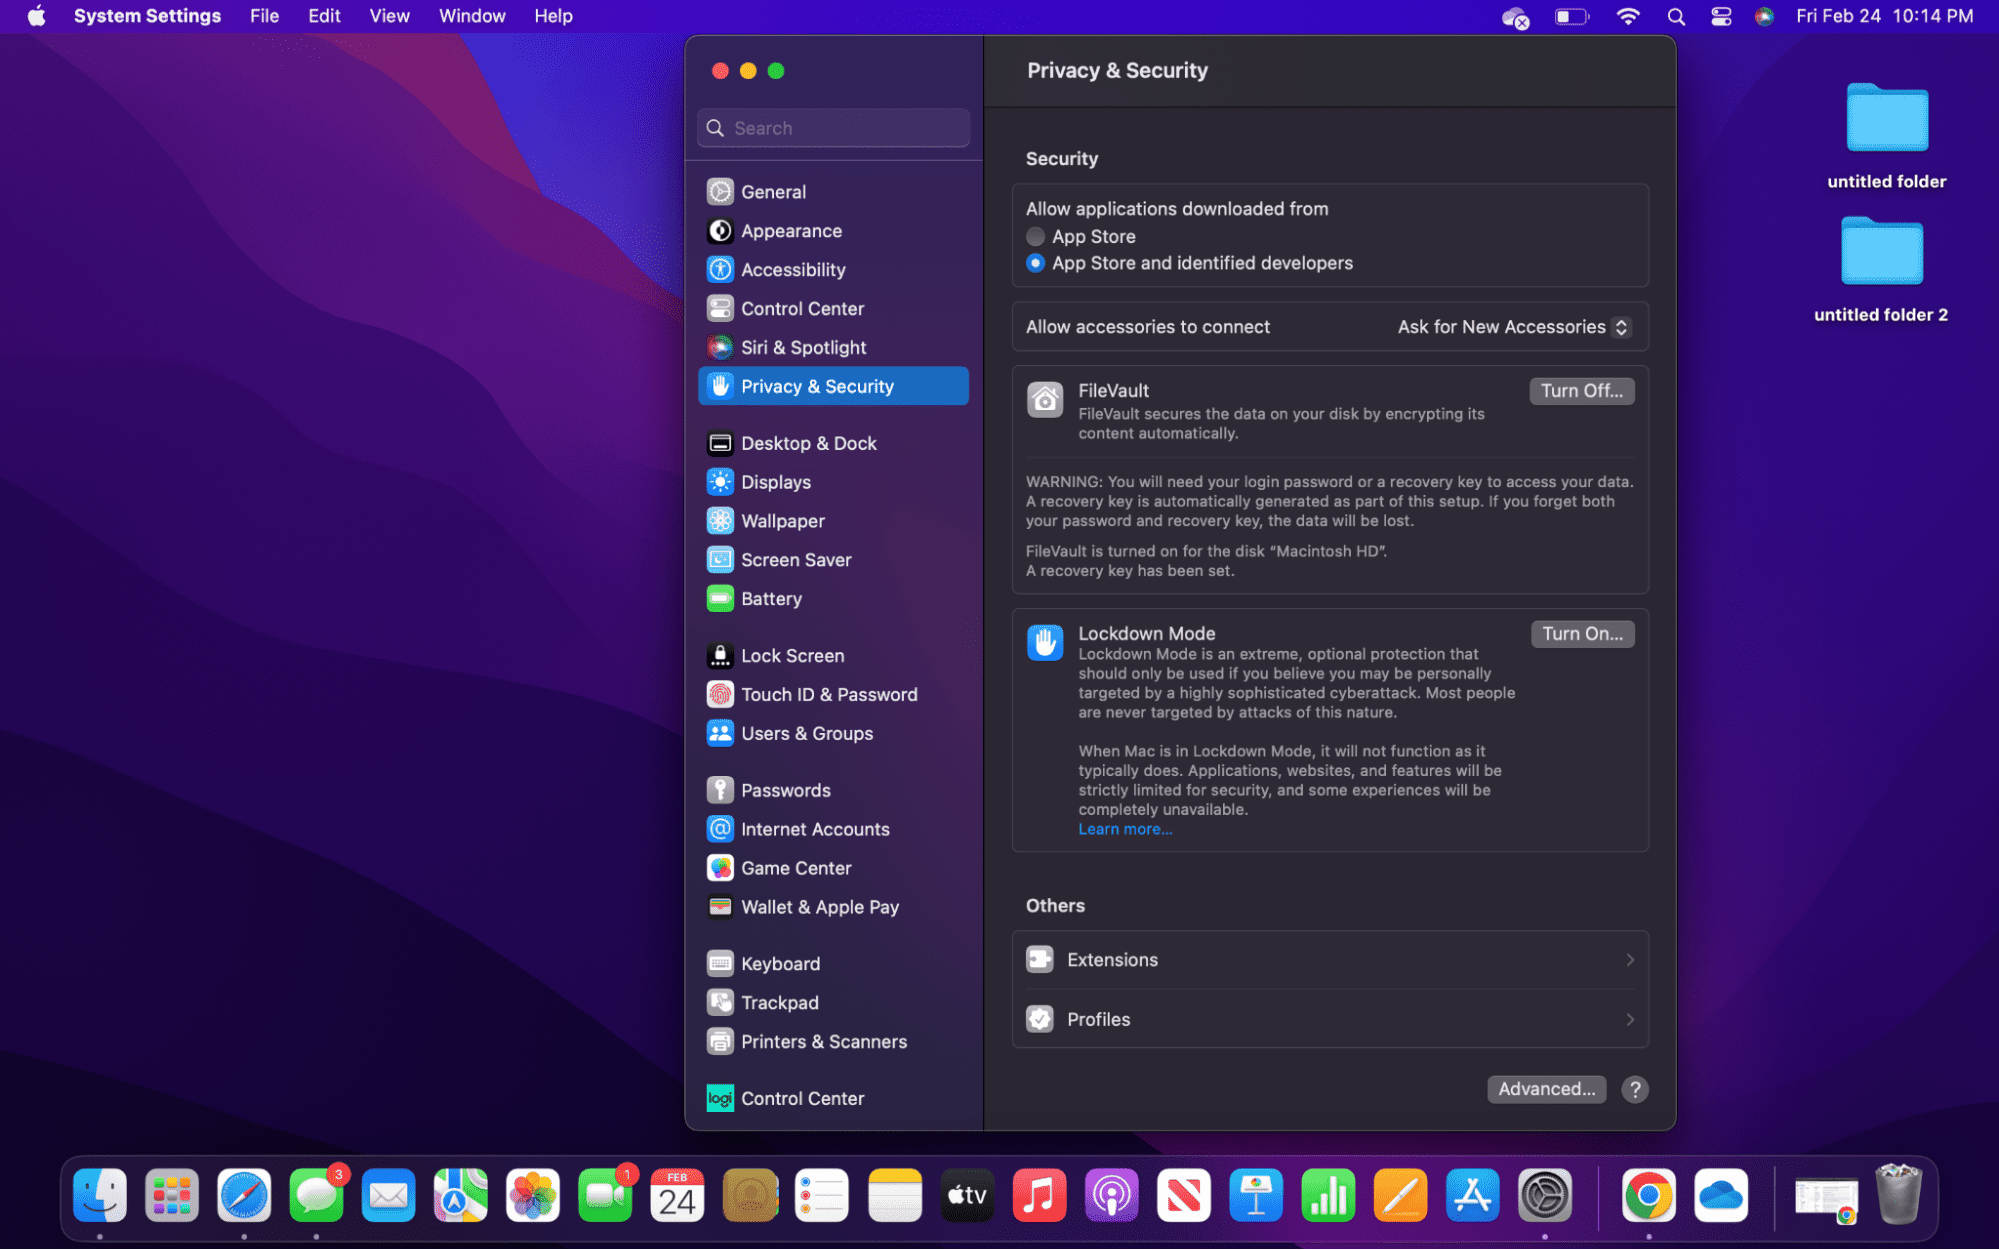The height and width of the screenshot is (1250, 1999).
Task: Click the help question mark button
Action: point(1635,1089)
